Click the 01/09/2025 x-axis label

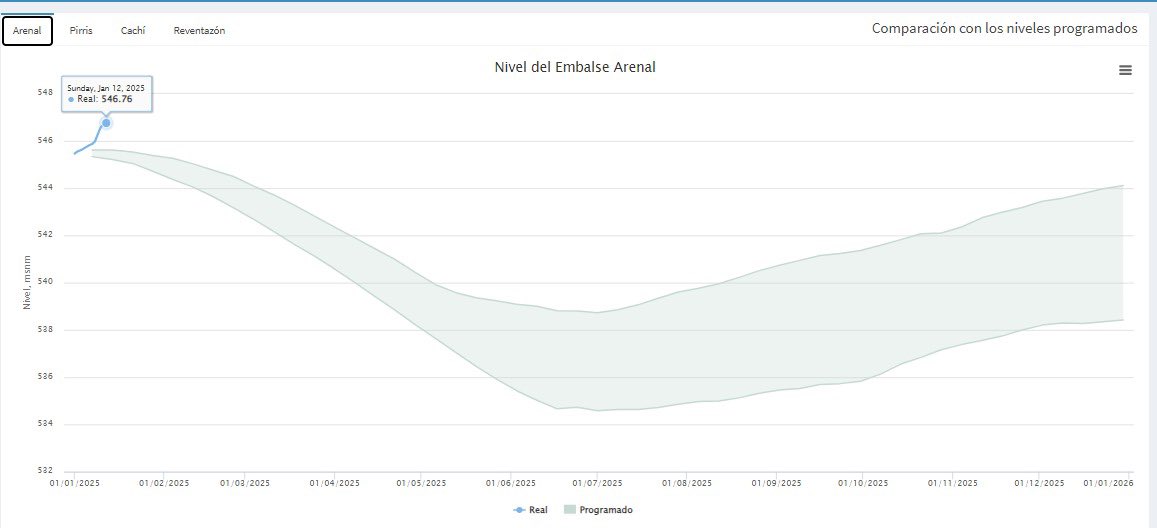point(776,483)
